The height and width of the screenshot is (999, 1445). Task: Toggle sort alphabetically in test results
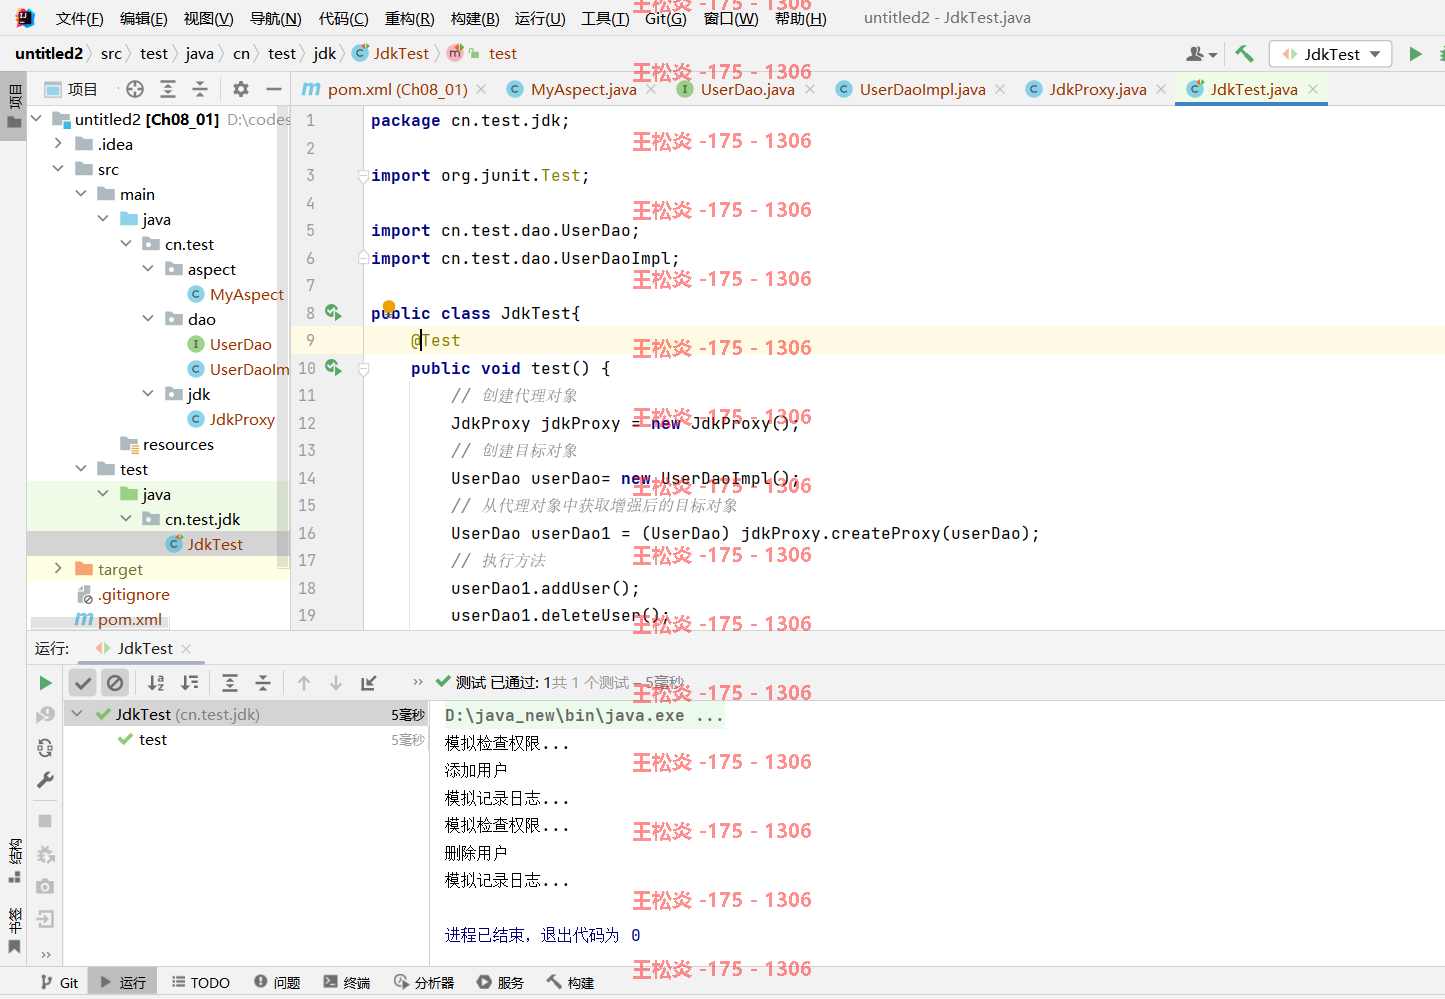(x=157, y=683)
